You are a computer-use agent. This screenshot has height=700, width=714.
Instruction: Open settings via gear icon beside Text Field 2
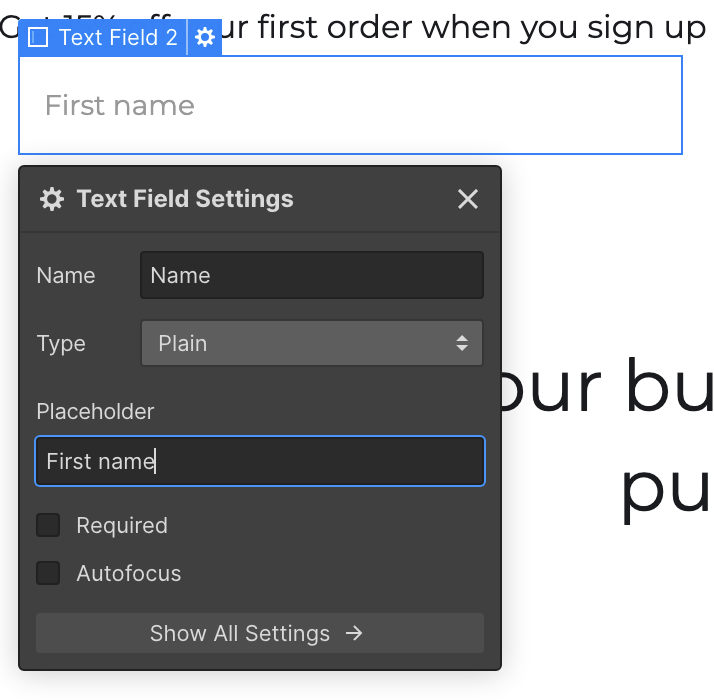click(x=204, y=37)
